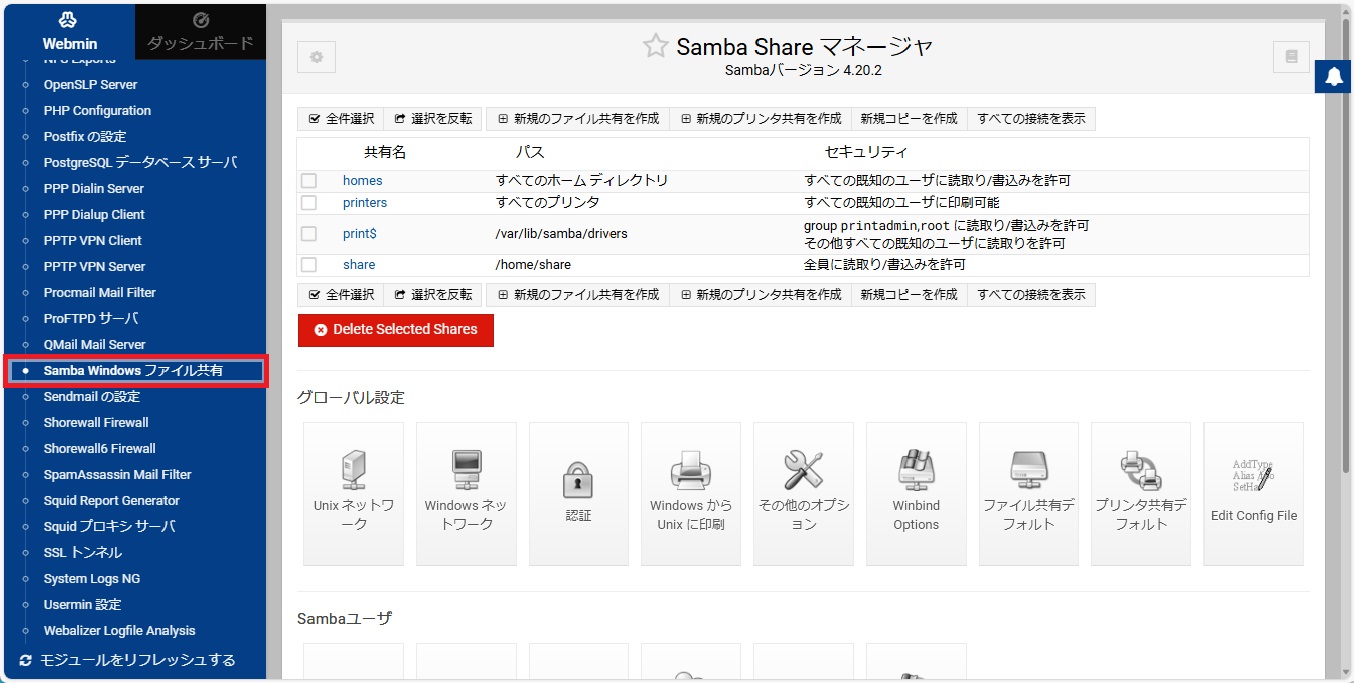The image size is (1354, 683).
Task: Tick the checkbox for printers share
Action: [309, 203]
